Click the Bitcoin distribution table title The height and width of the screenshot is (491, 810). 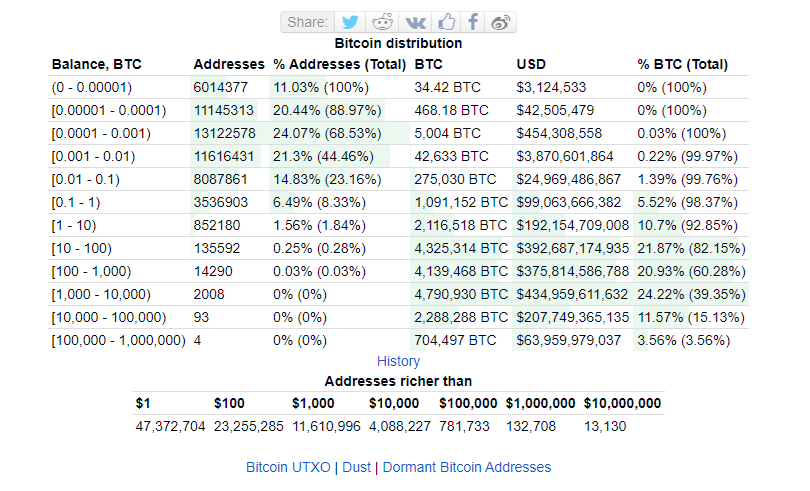[x=398, y=43]
